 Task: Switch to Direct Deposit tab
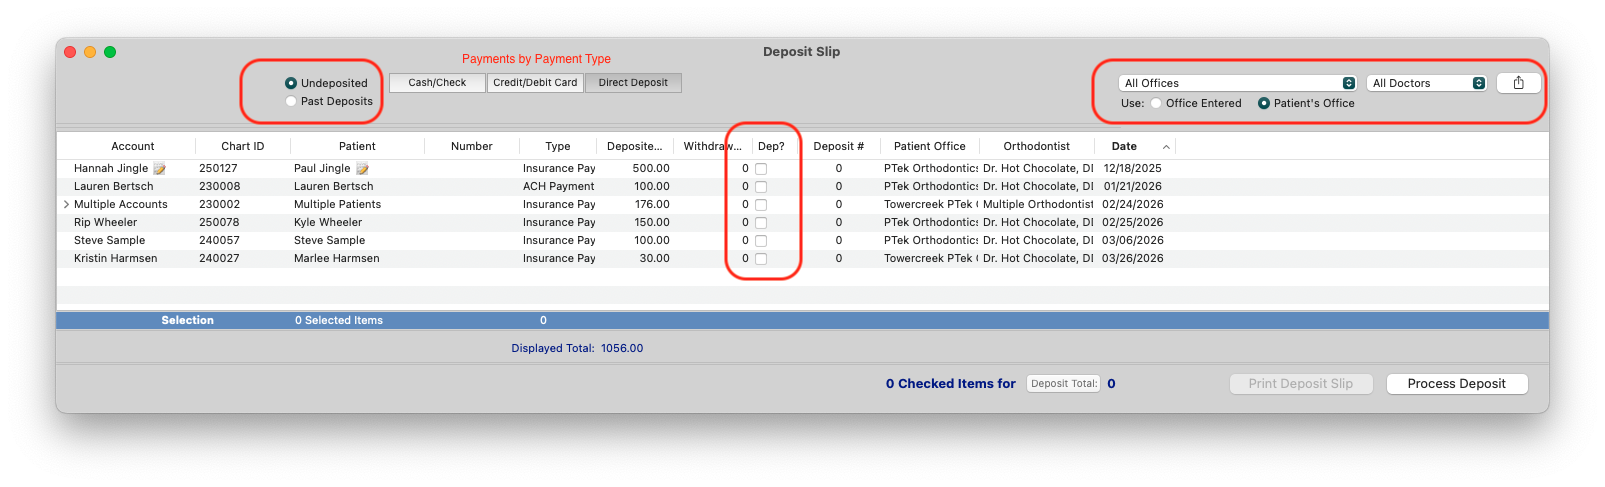point(633,83)
